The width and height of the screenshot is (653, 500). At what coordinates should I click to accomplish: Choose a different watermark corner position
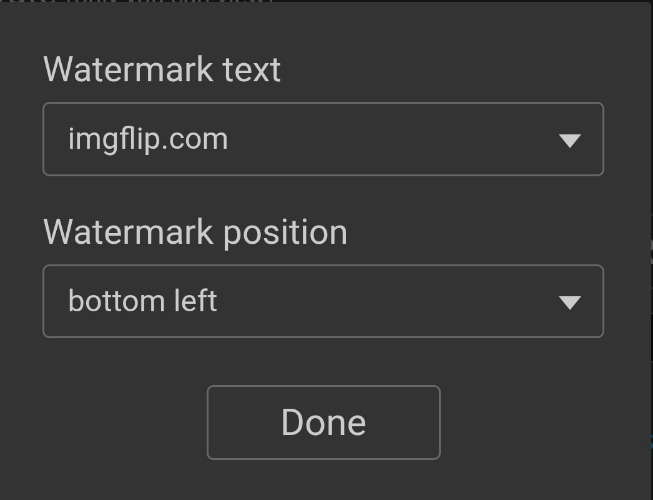click(323, 301)
